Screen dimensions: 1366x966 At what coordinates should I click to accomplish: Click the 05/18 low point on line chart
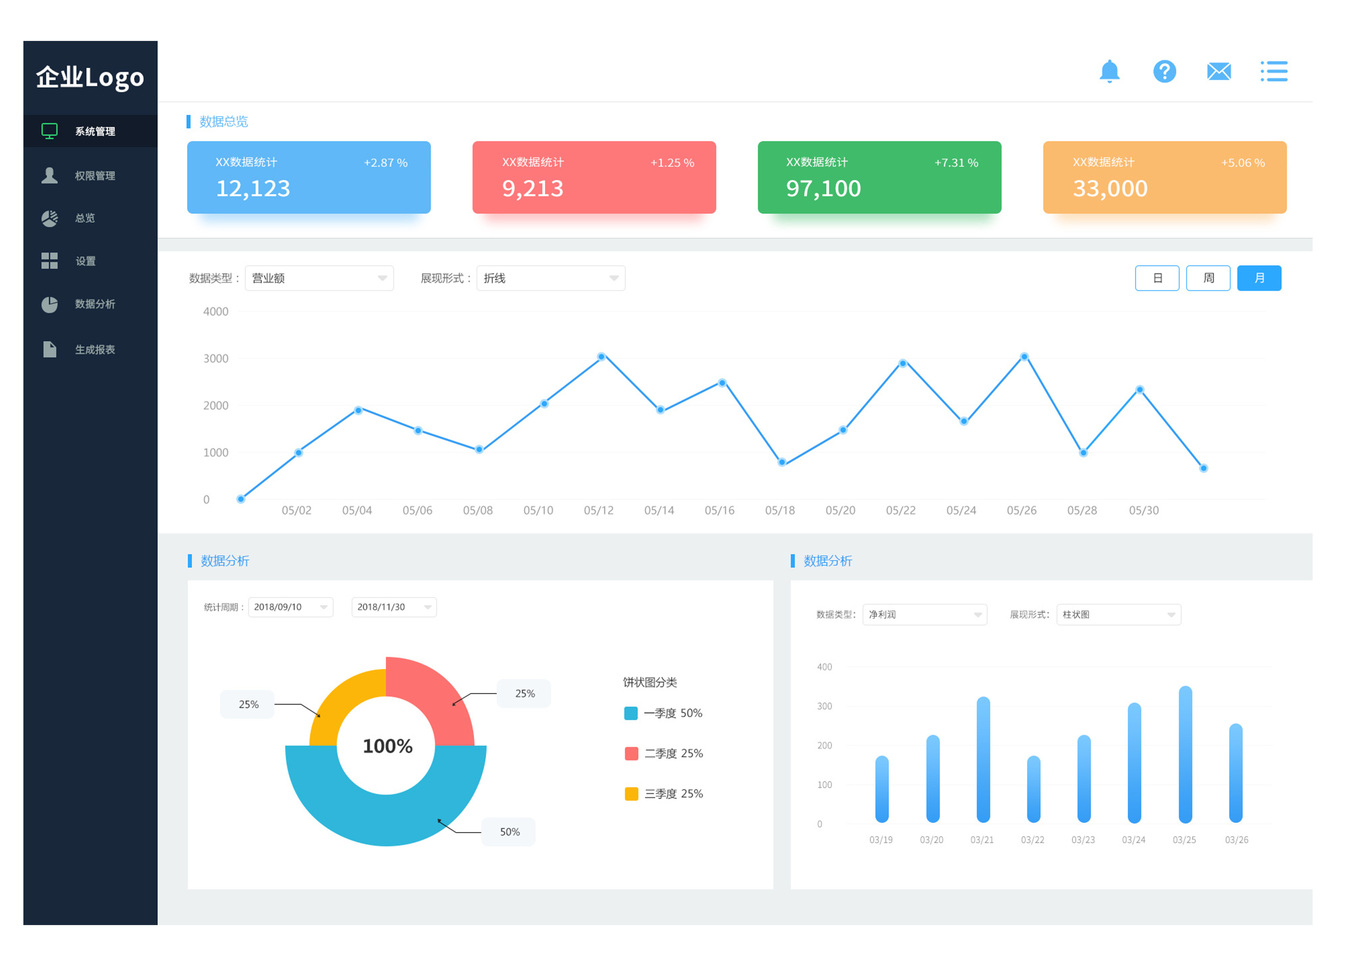782,462
